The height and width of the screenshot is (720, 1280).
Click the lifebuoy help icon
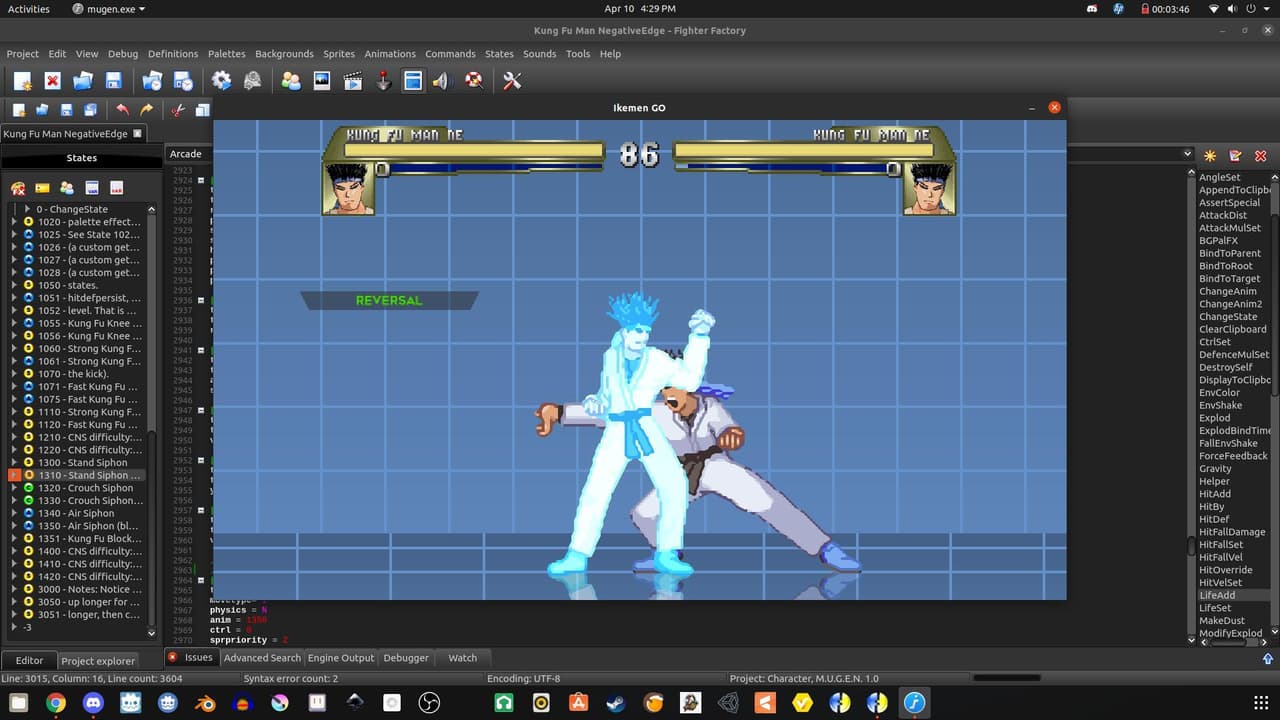(474, 81)
